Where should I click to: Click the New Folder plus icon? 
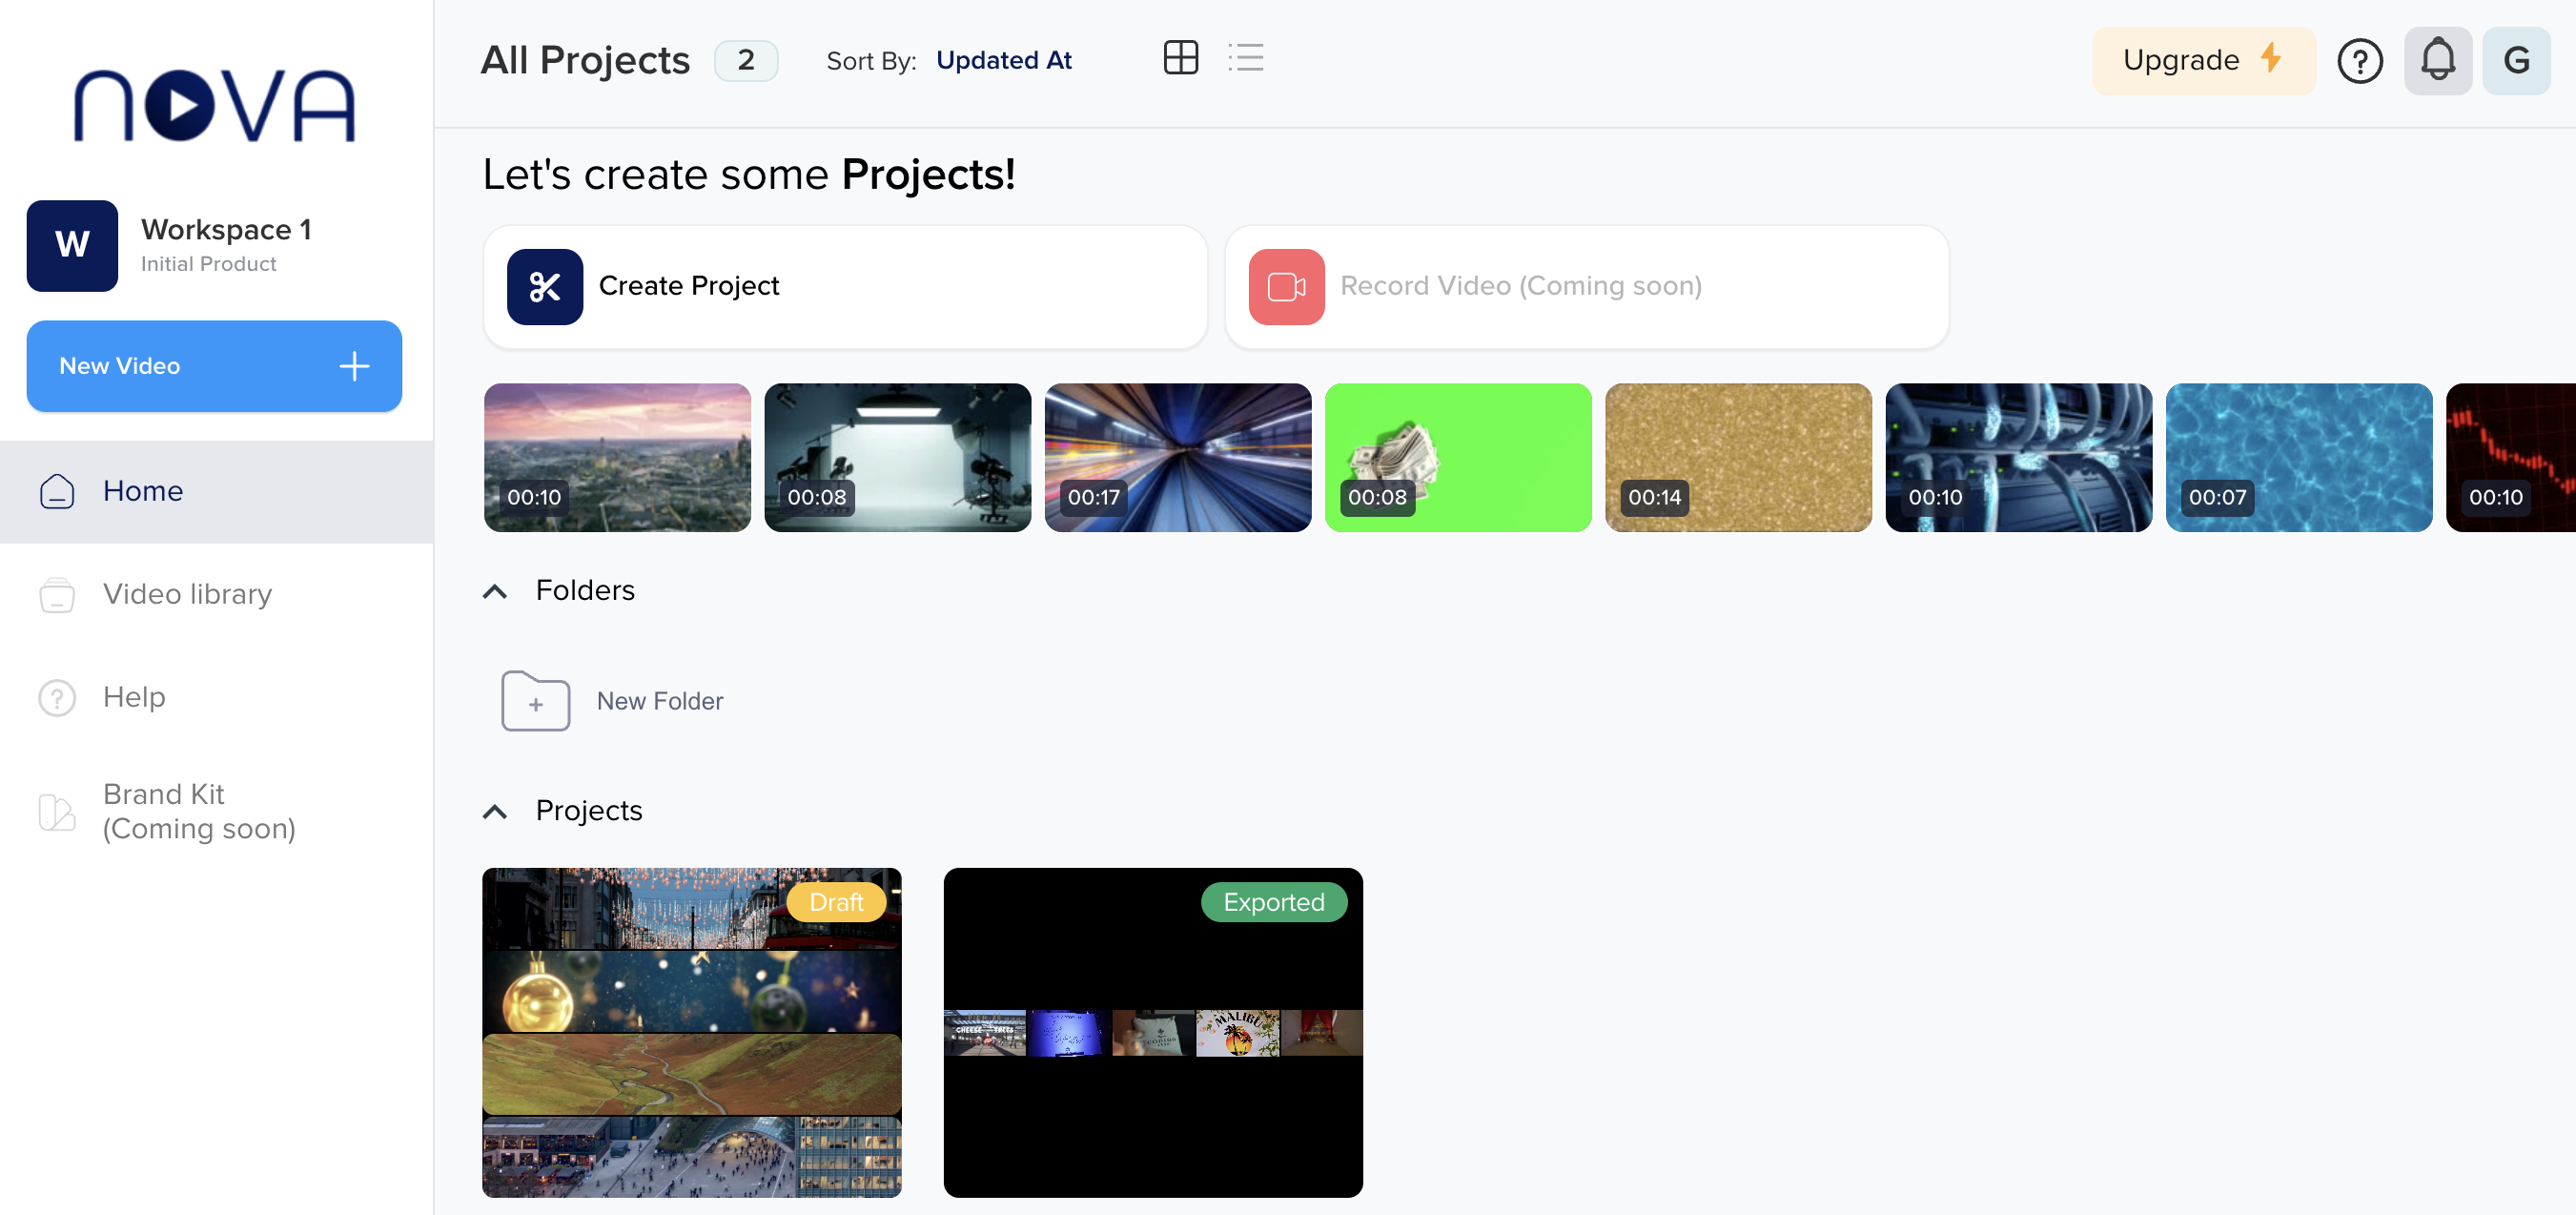[536, 701]
